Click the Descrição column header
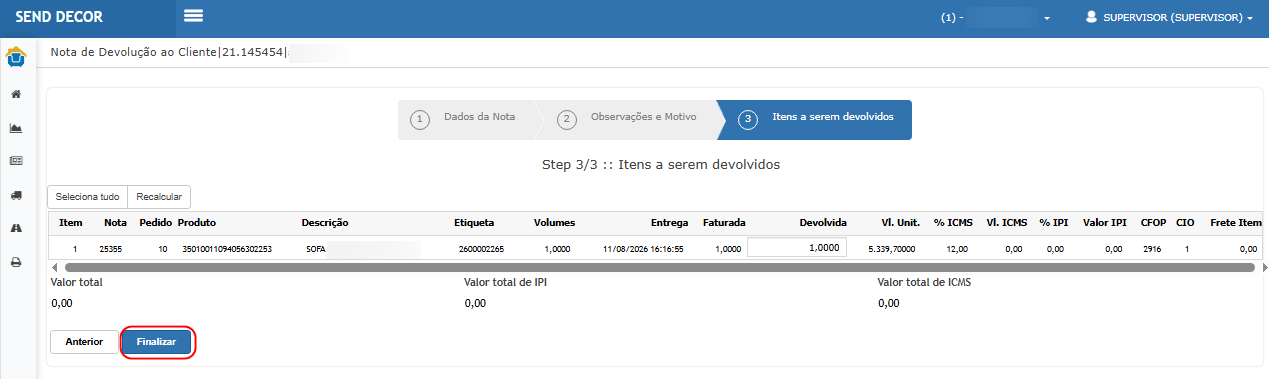The width and height of the screenshot is (1269, 379). pos(325,222)
